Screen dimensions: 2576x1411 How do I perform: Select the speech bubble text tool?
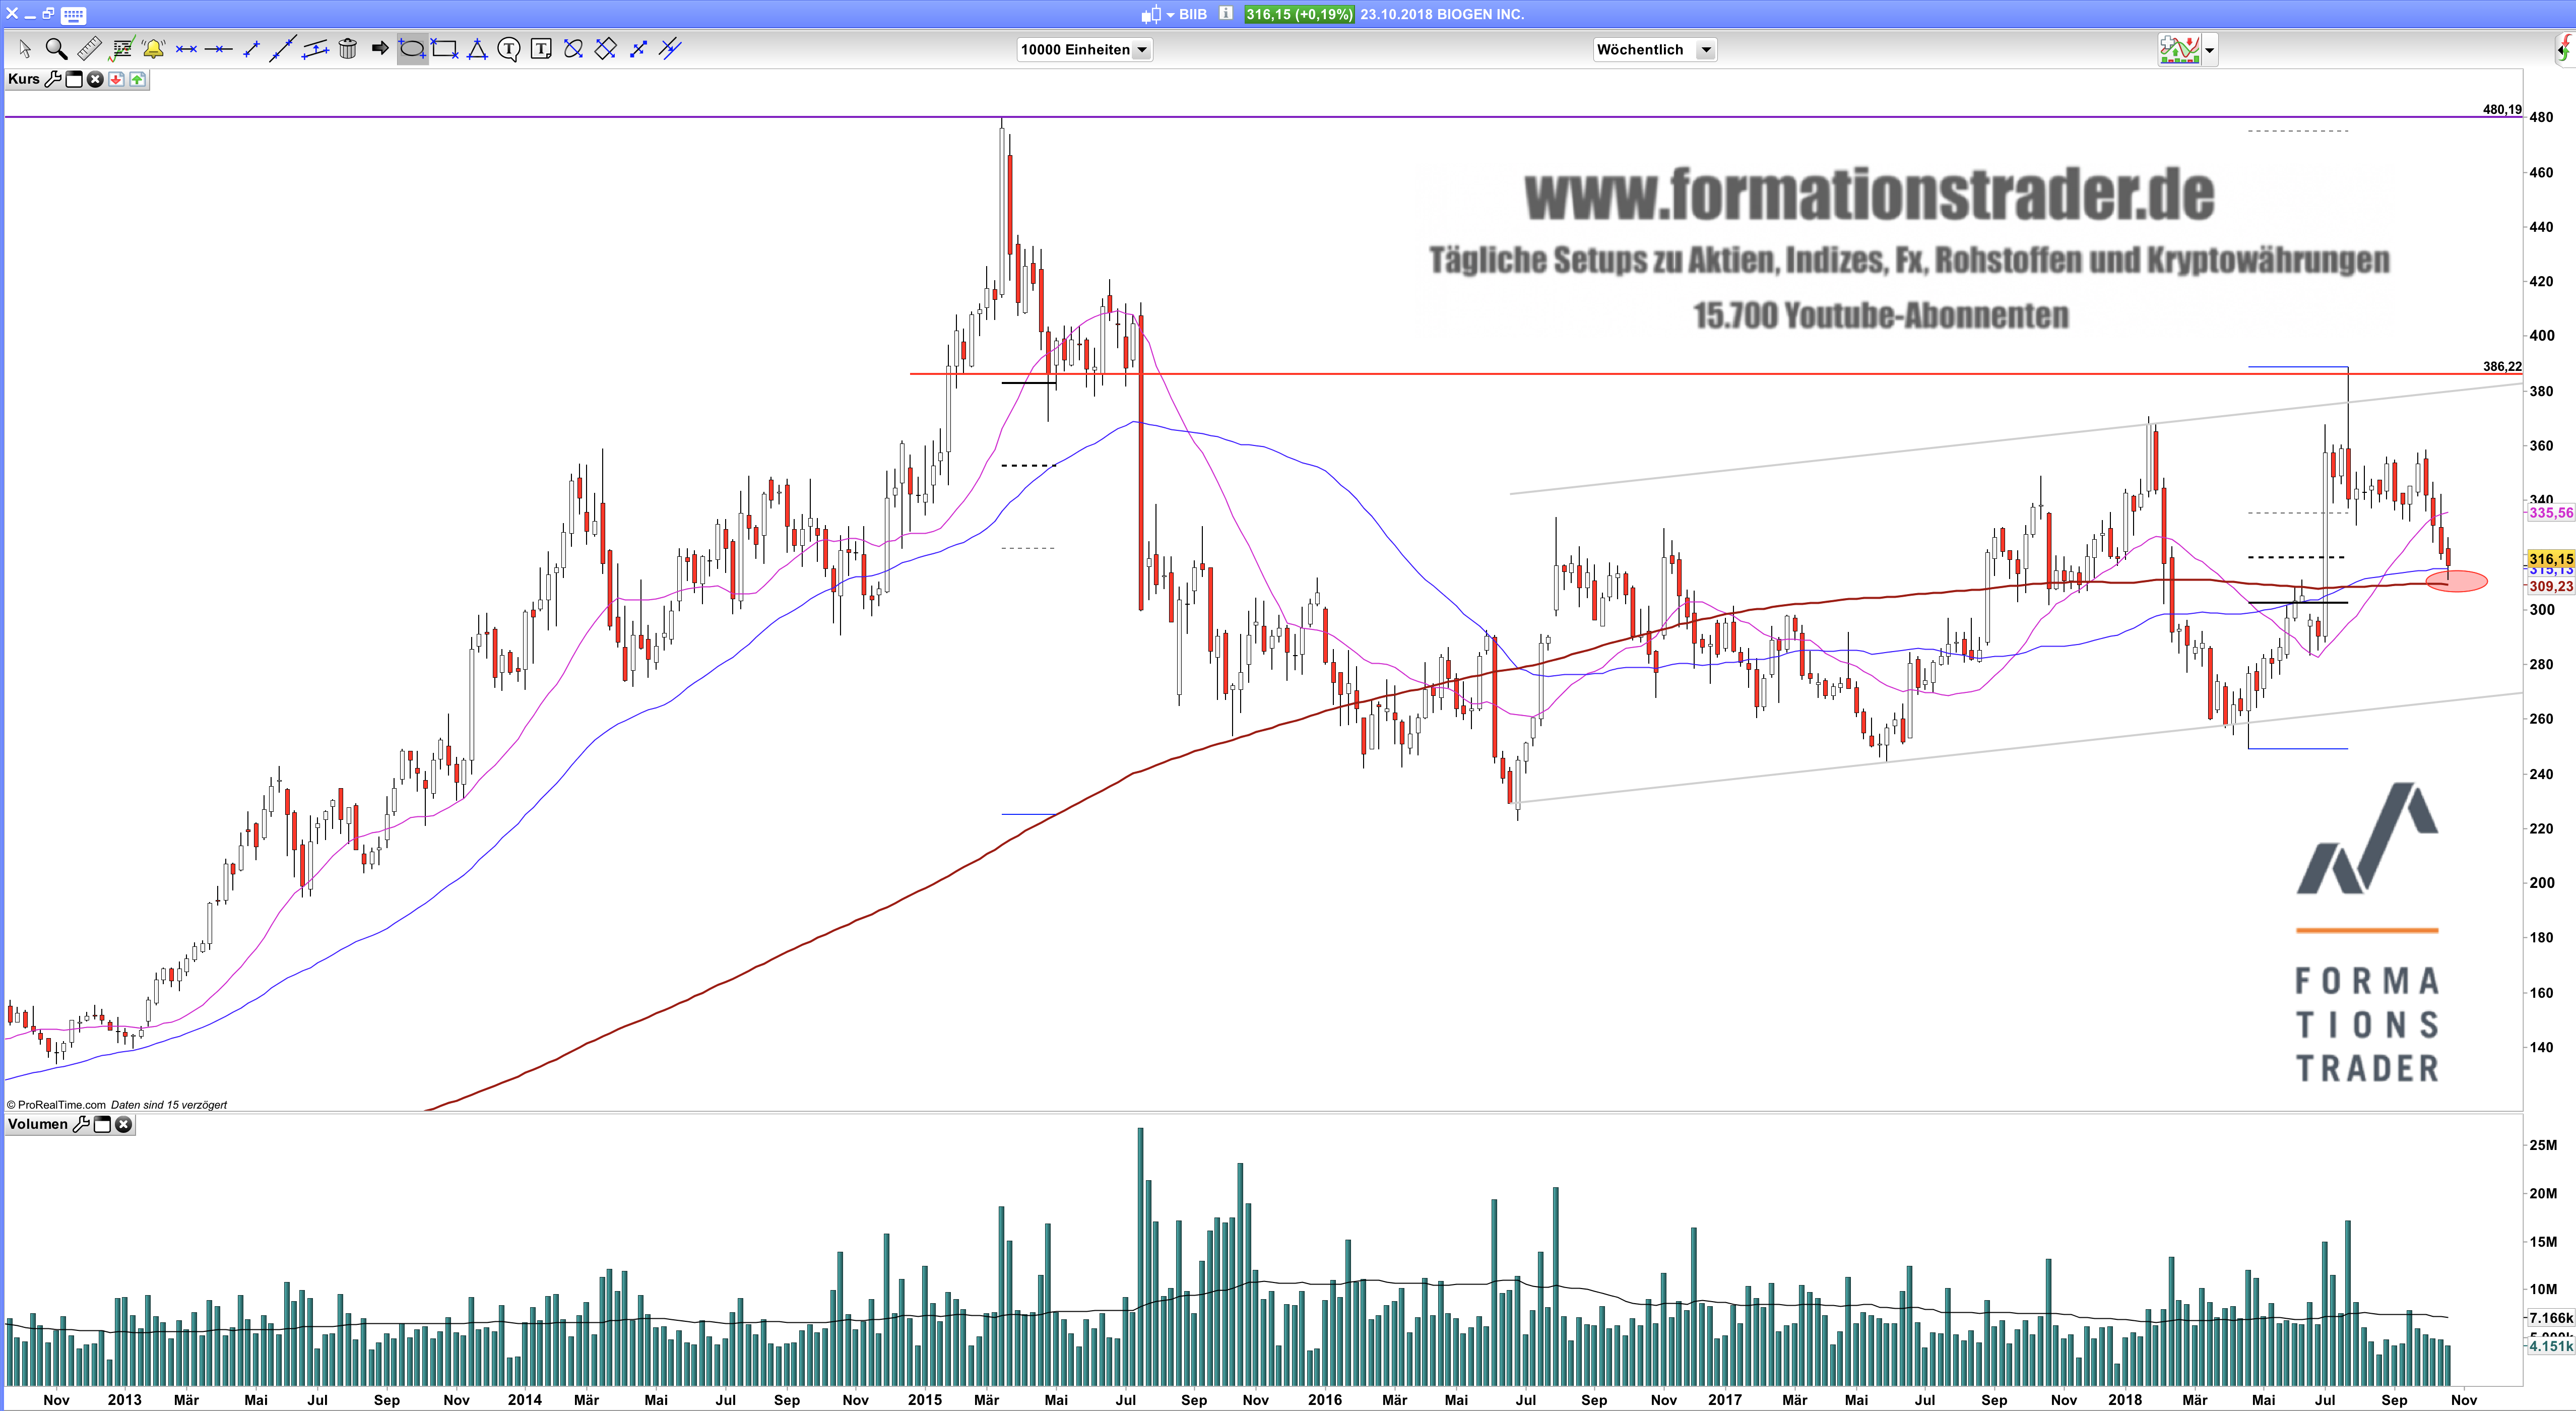(x=509, y=49)
